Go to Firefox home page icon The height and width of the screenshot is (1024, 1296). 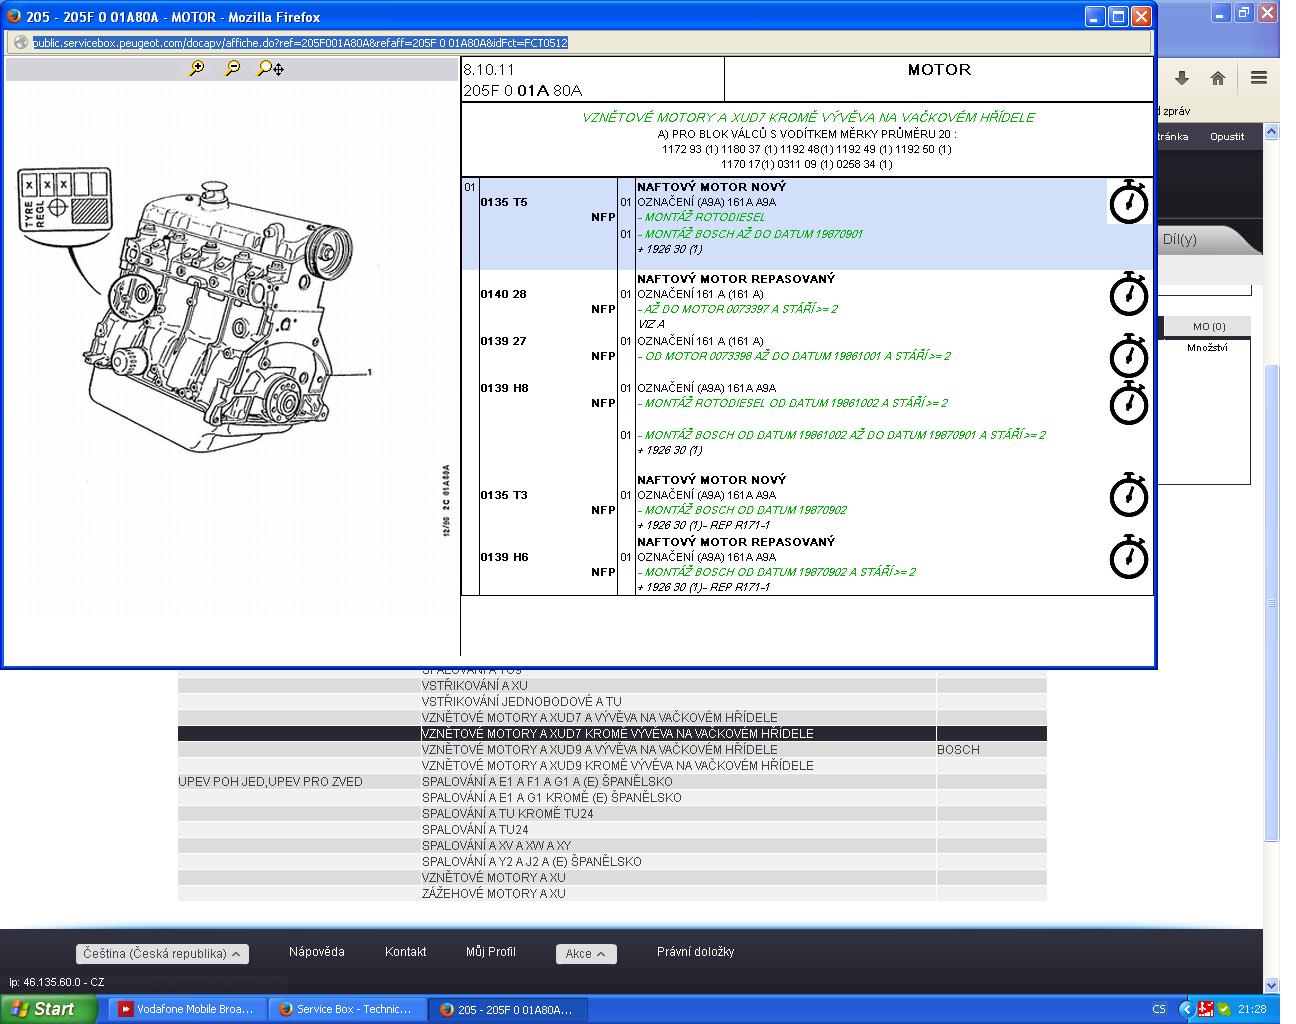click(1217, 78)
